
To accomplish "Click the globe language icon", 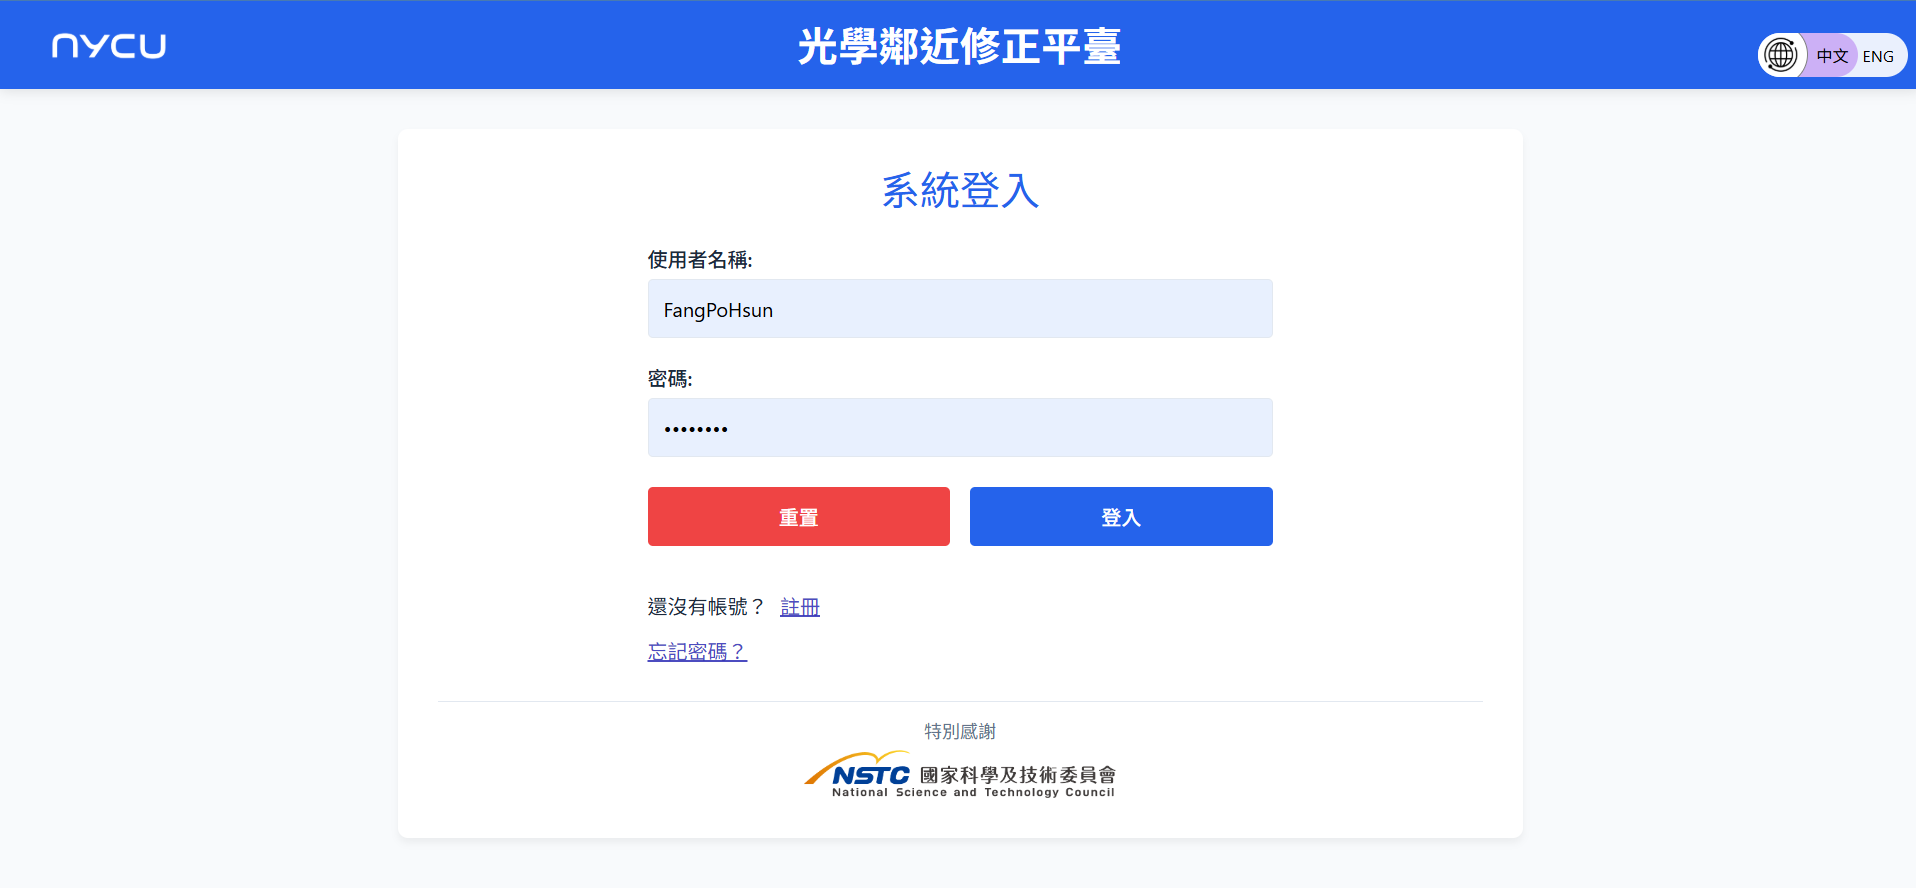I will click(x=1781, y=55).
